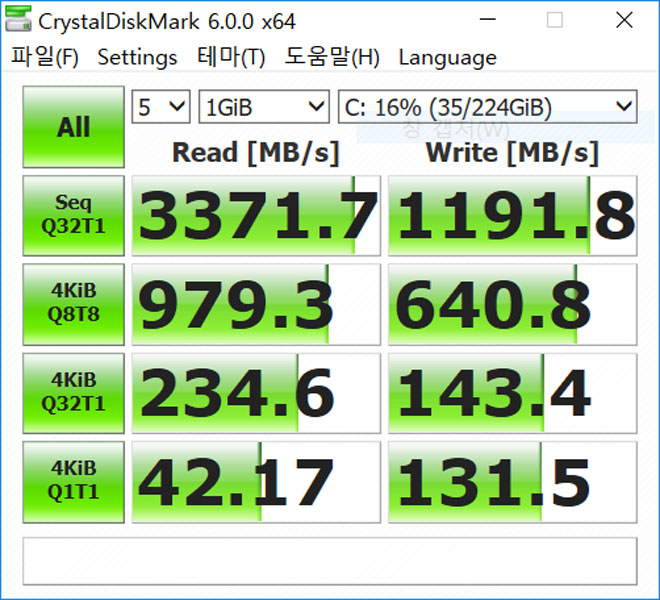Select the Seq read result 3371.7

(x=256, y=216)
